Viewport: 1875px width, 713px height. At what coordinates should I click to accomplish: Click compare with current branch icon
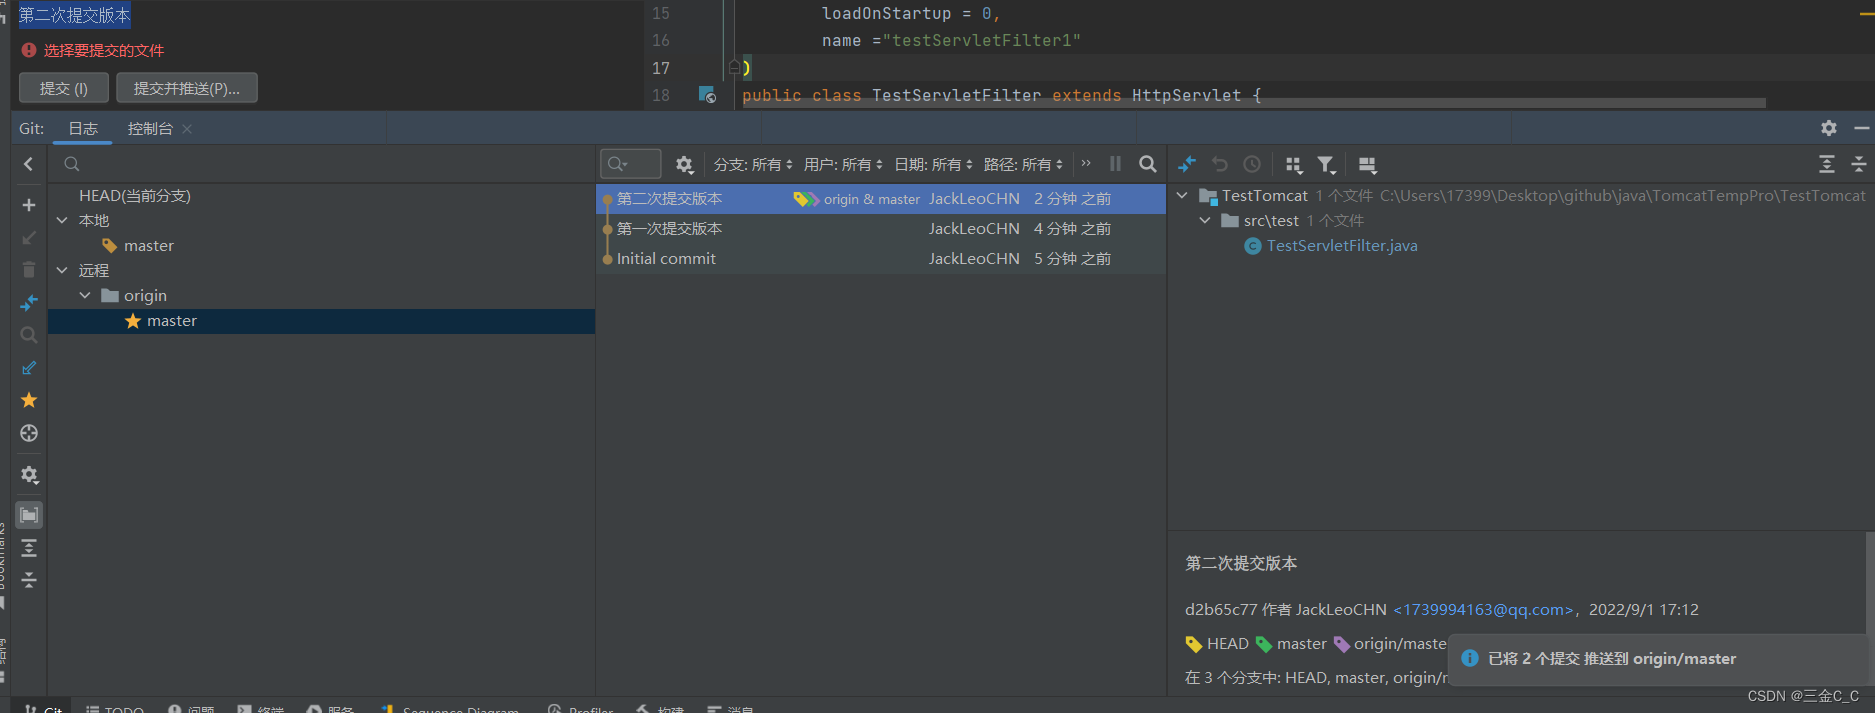(29, 302)
